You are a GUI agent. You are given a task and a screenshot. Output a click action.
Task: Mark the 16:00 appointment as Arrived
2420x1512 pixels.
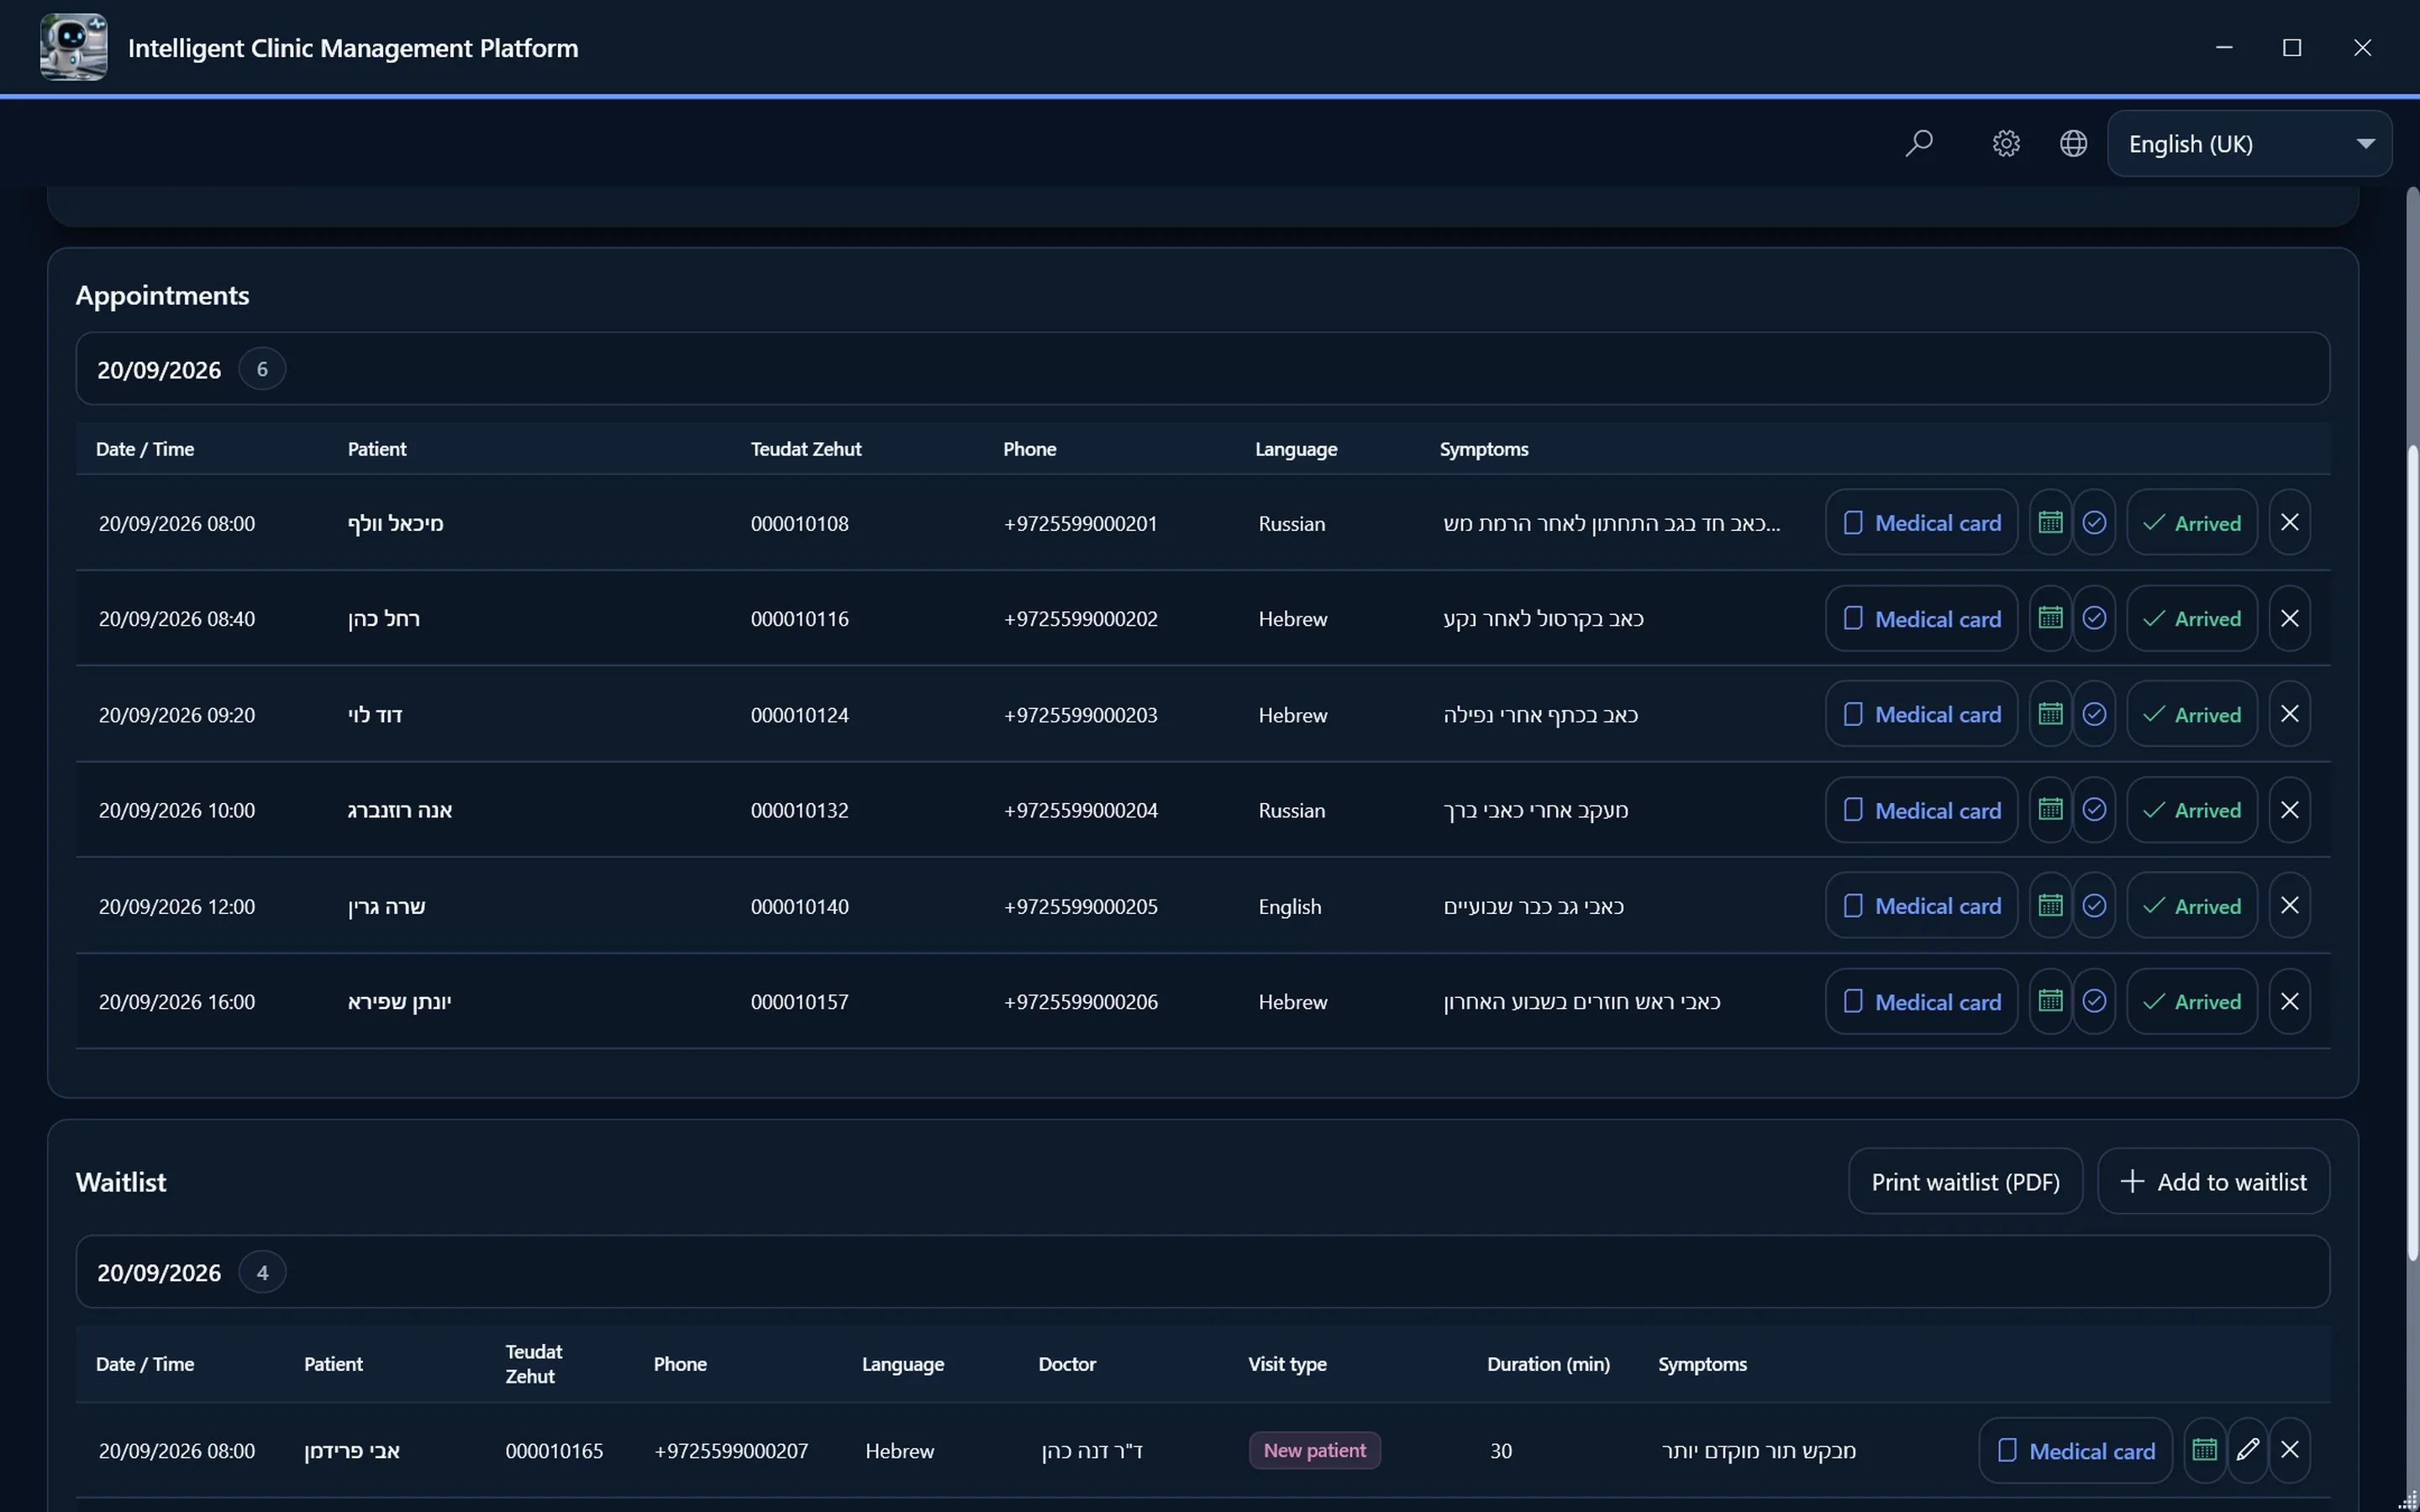tap(2191, 1001)
